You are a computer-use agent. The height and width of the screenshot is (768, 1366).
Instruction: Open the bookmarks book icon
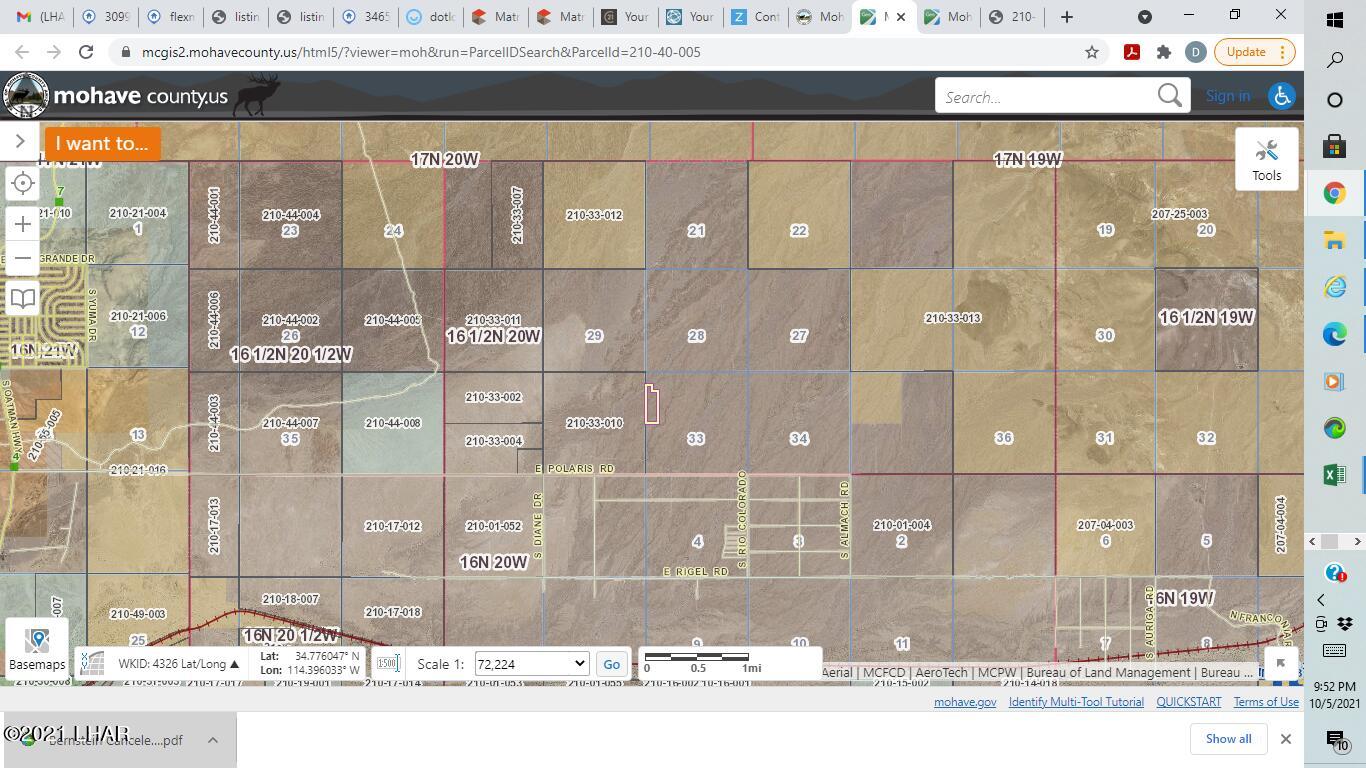tap(23, 298)
